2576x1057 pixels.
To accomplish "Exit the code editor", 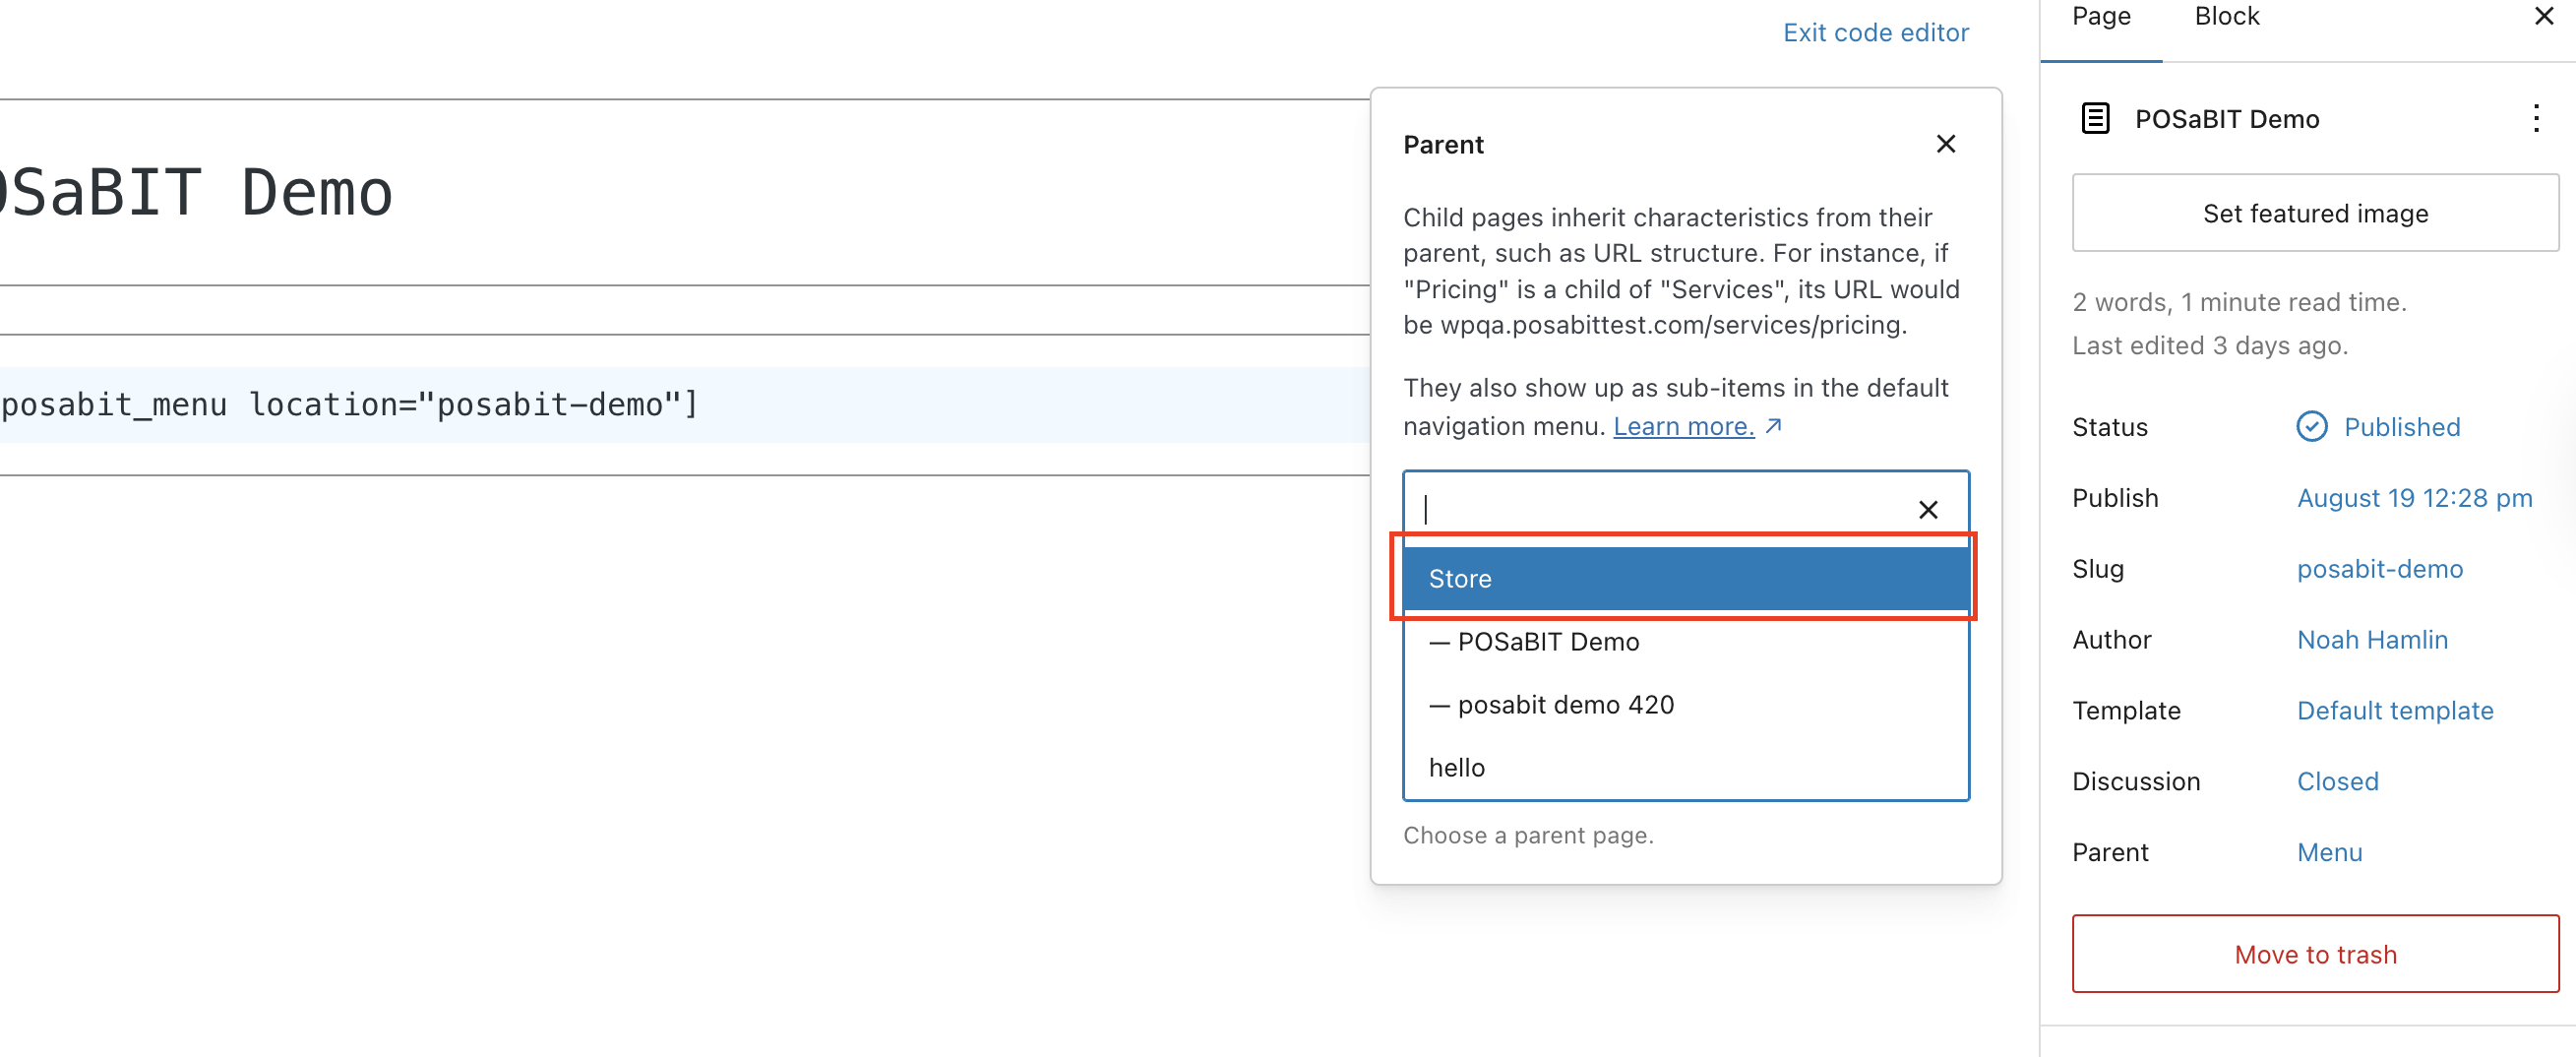I will (1875, 33).
